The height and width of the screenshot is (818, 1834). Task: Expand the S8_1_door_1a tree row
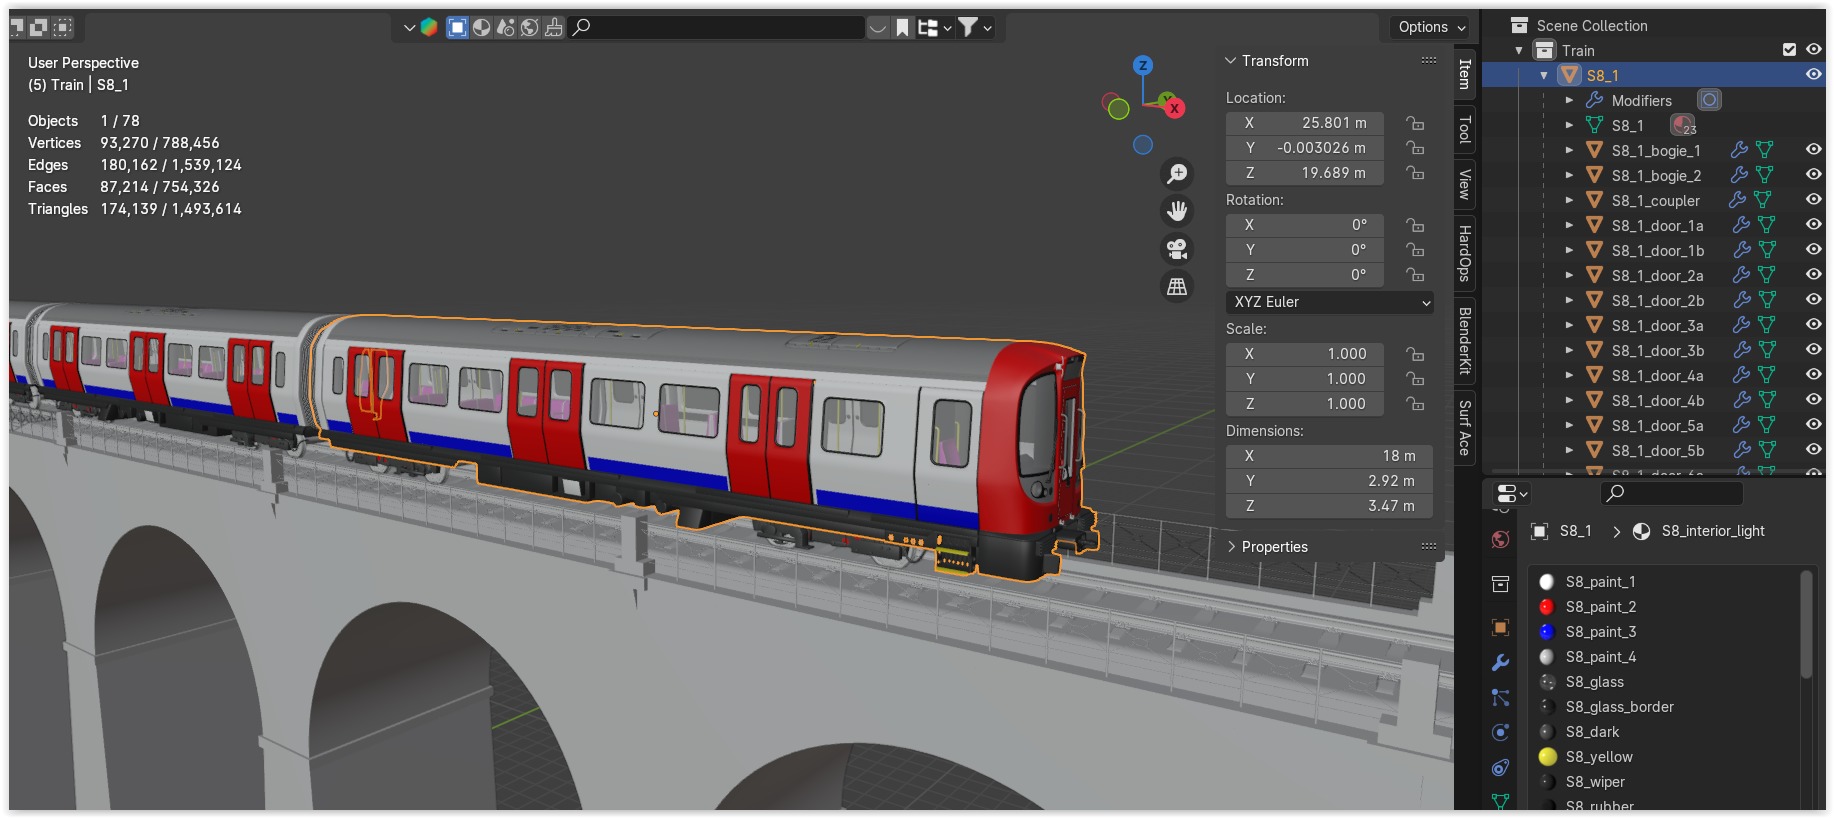point(1569,225)
